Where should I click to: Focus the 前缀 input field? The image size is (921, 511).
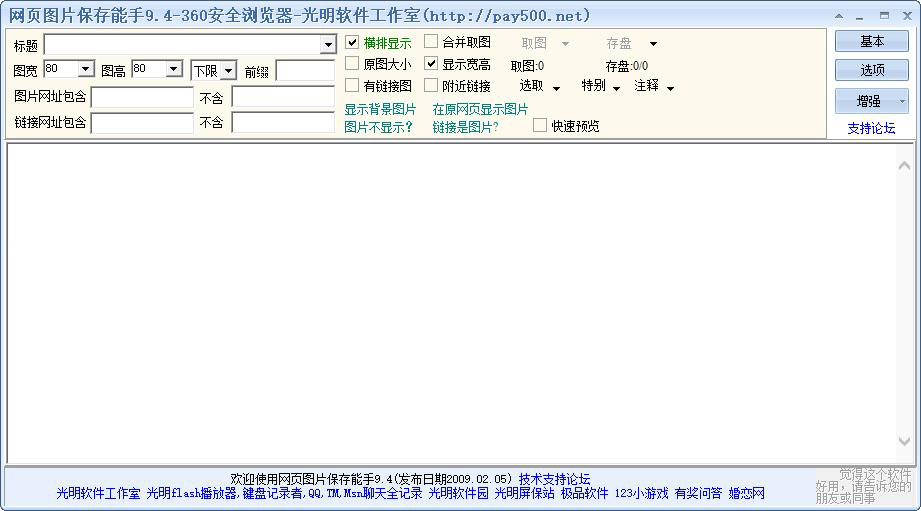[305, 70]
